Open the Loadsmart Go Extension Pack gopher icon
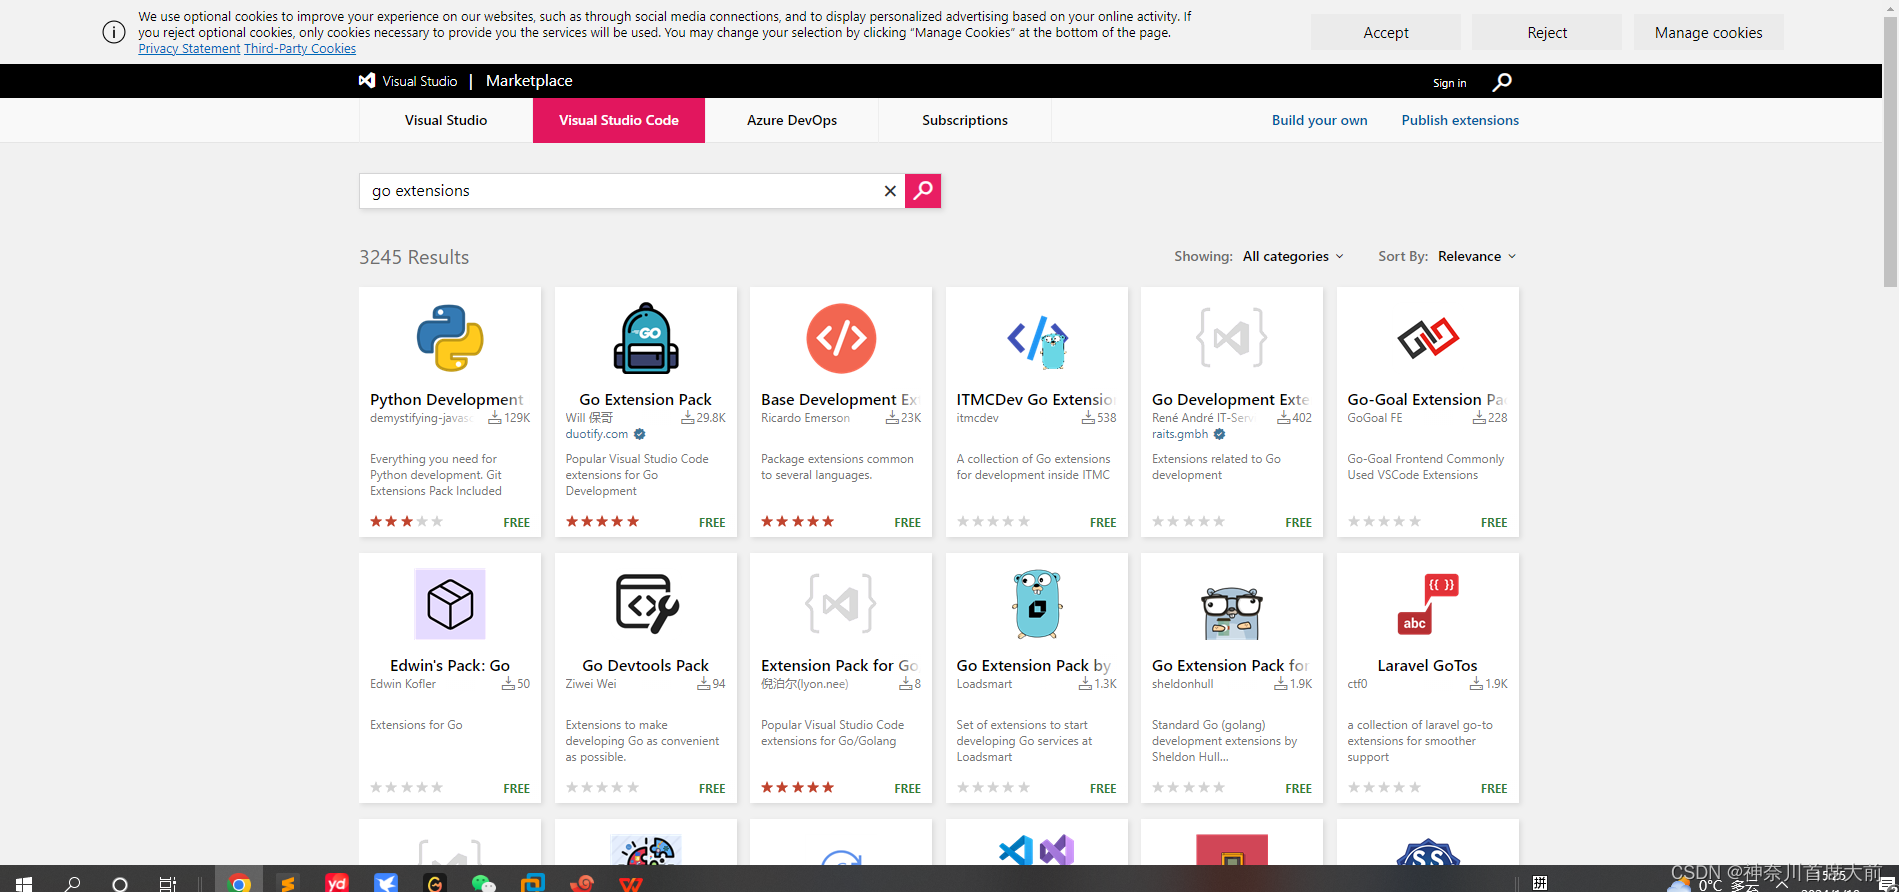This screenshot has height=892, width=1899. (1037, 604)
